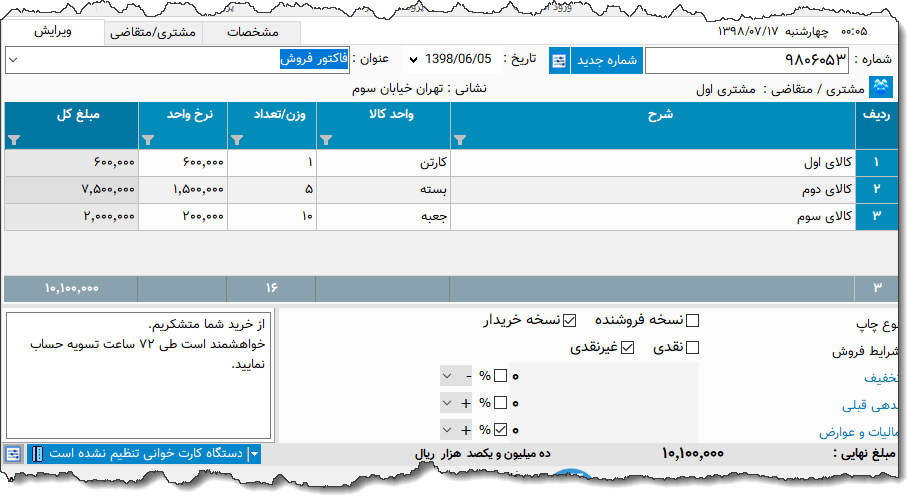Viewport: 908px width, 496px height.
Task: Toggle percent checkbox in بدهی قبلی row
Action: [500, 402]
